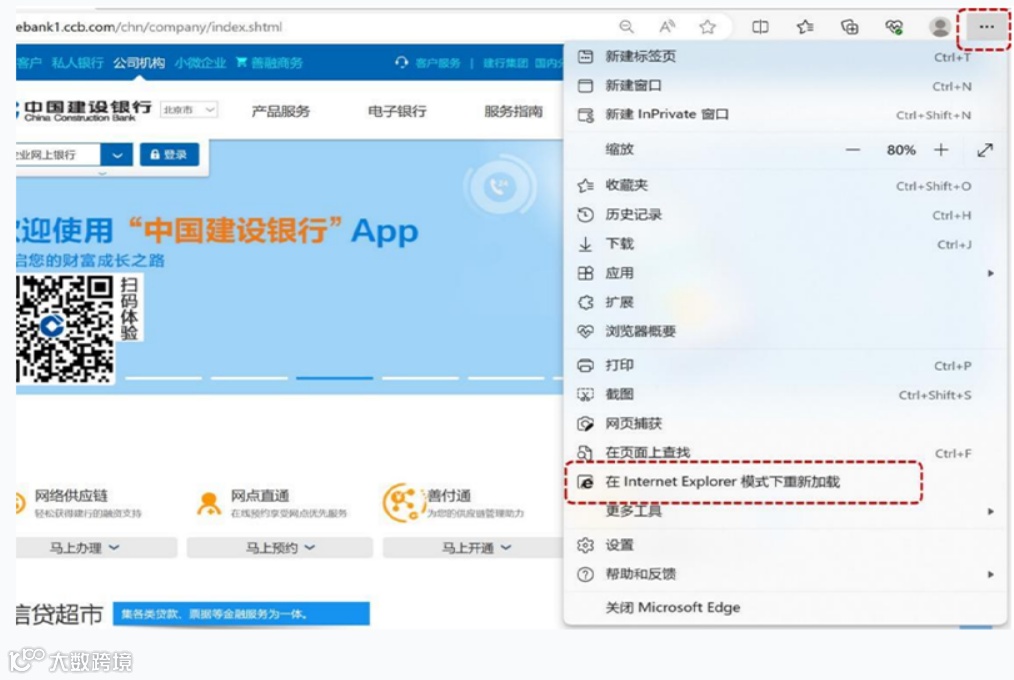Select 打印 menu item
1014x680 pixels.
(x=784, y=366)
